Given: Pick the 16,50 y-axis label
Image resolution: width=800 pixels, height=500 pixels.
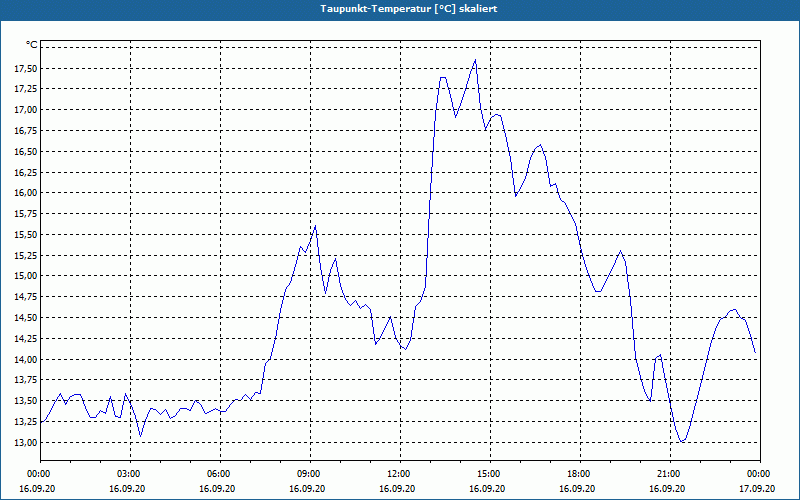Looking at the screenshot, I should [x=27, y=152].
